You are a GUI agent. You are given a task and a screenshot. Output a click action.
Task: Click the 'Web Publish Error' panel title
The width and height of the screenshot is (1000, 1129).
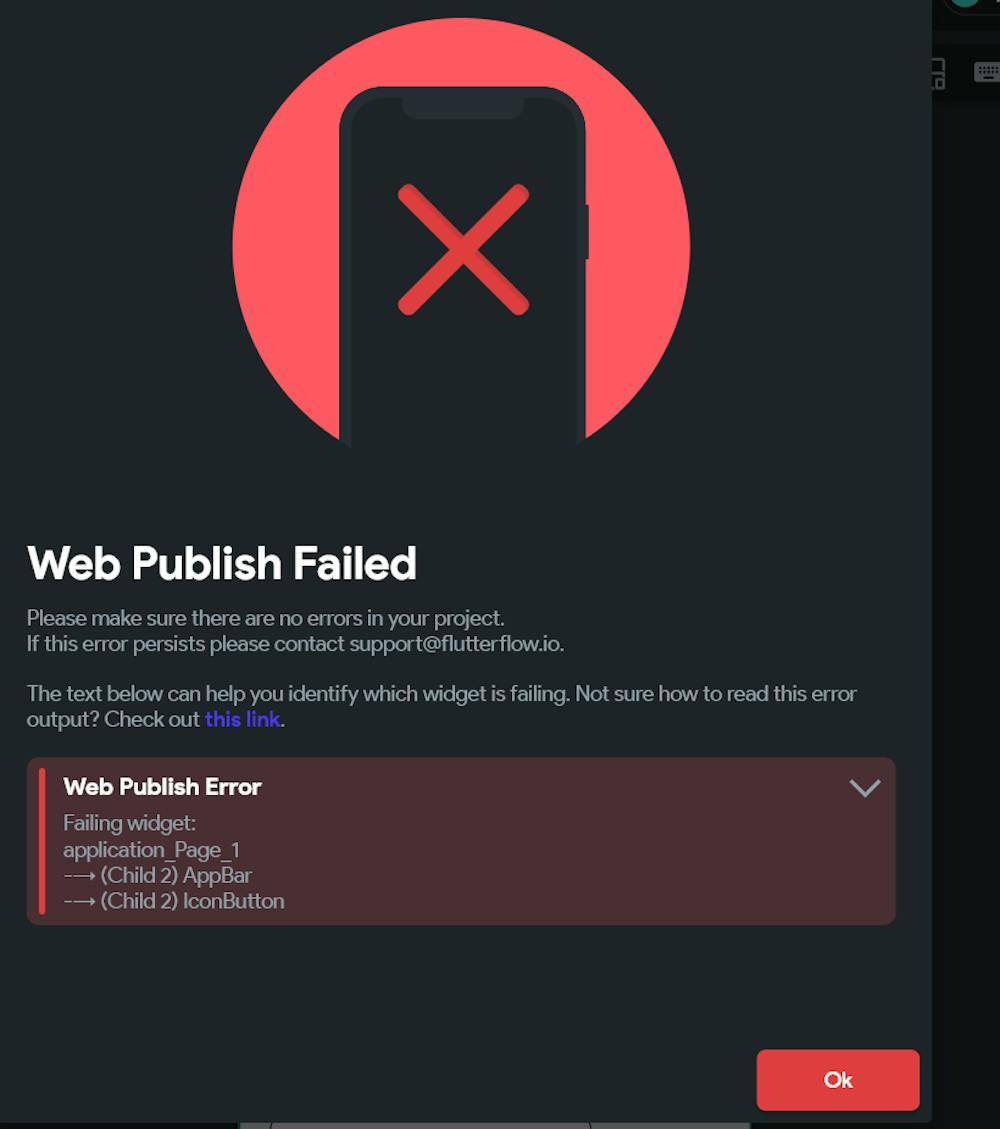[162, 787]
